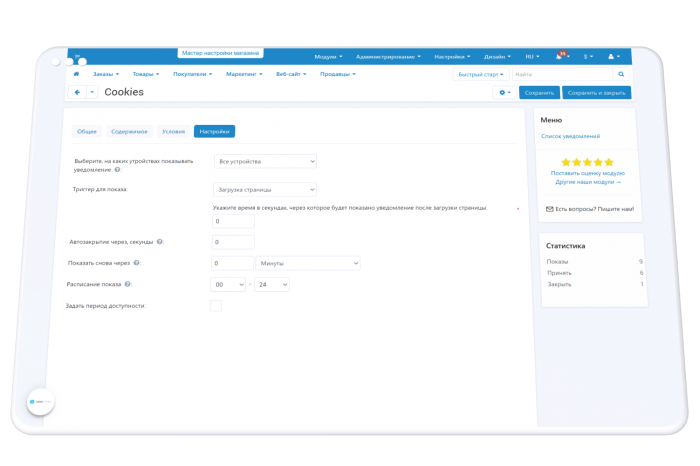Open the dropdown caret next to the back arrow
Viewport: 700px width, 466px height.
pos(92,92)
